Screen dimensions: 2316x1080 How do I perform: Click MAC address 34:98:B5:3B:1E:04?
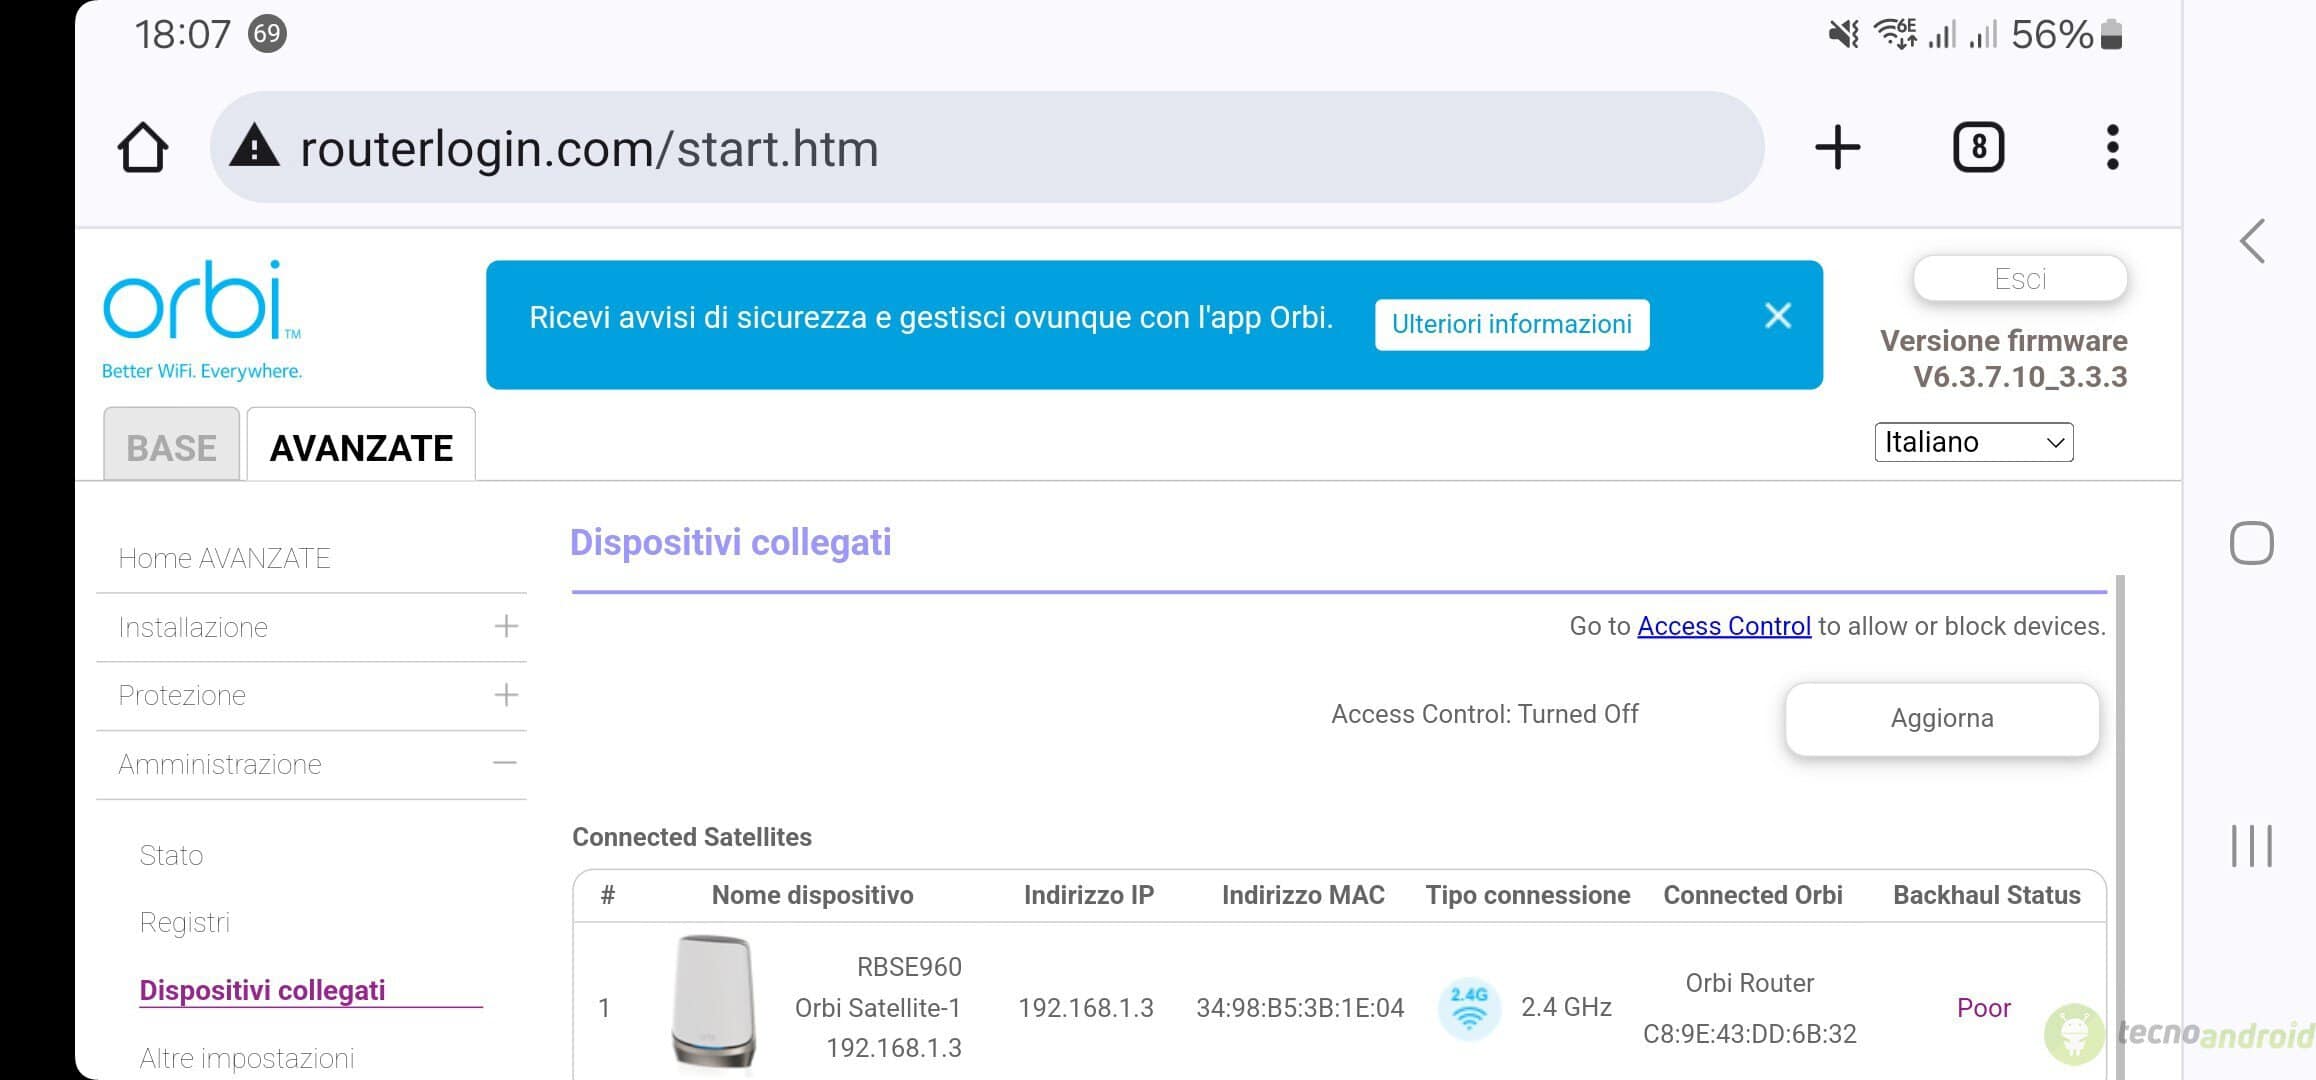(x=1300, y=1008)
